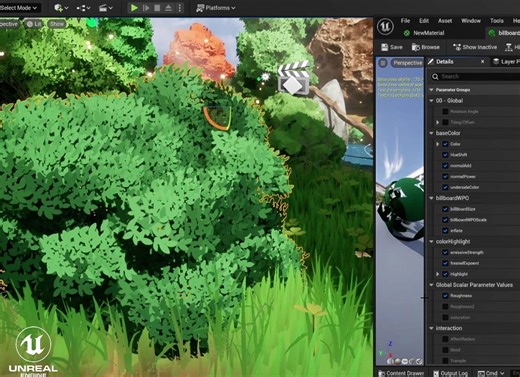Open play options three-dot menu
The height and width of the screenshot is (377, 520).
(180, 8)
